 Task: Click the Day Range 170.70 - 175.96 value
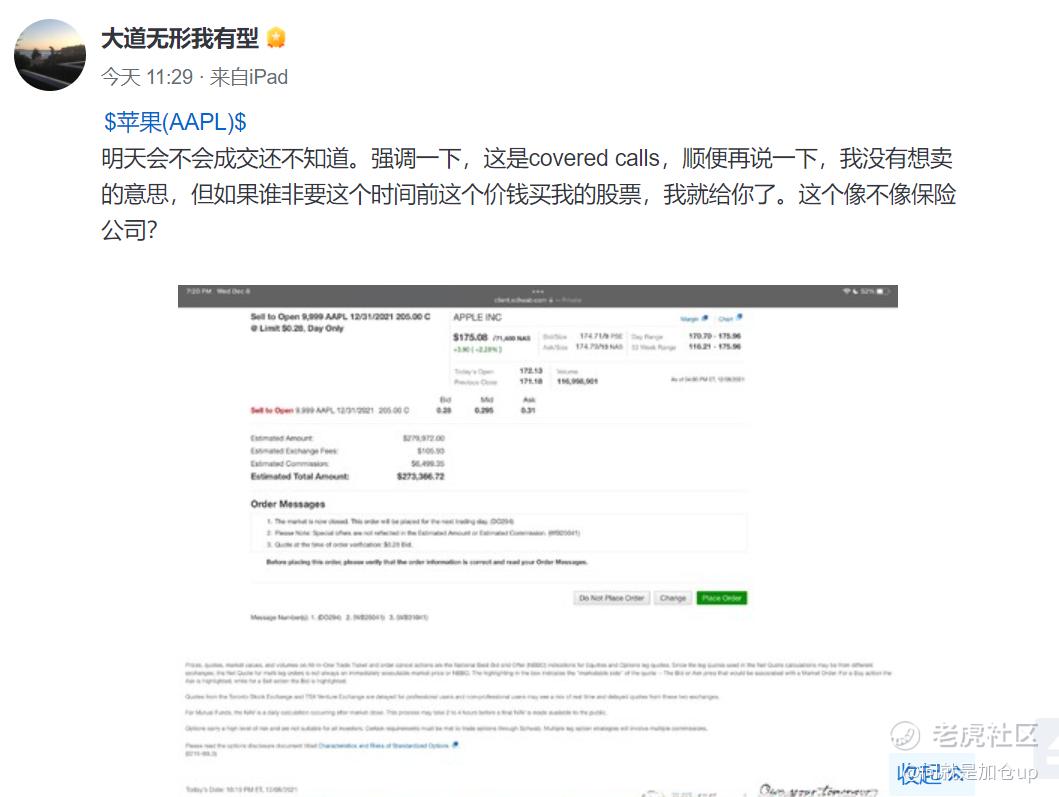click(715, 336)
